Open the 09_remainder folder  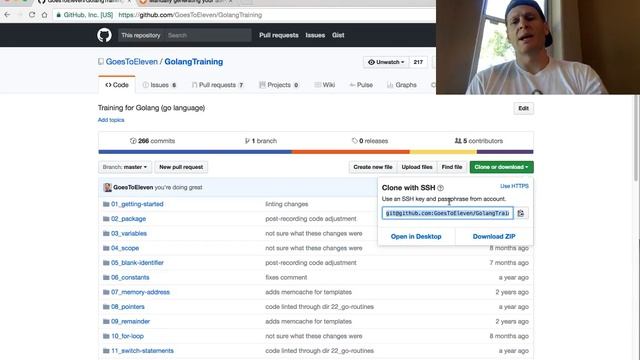tap(130, 322)
